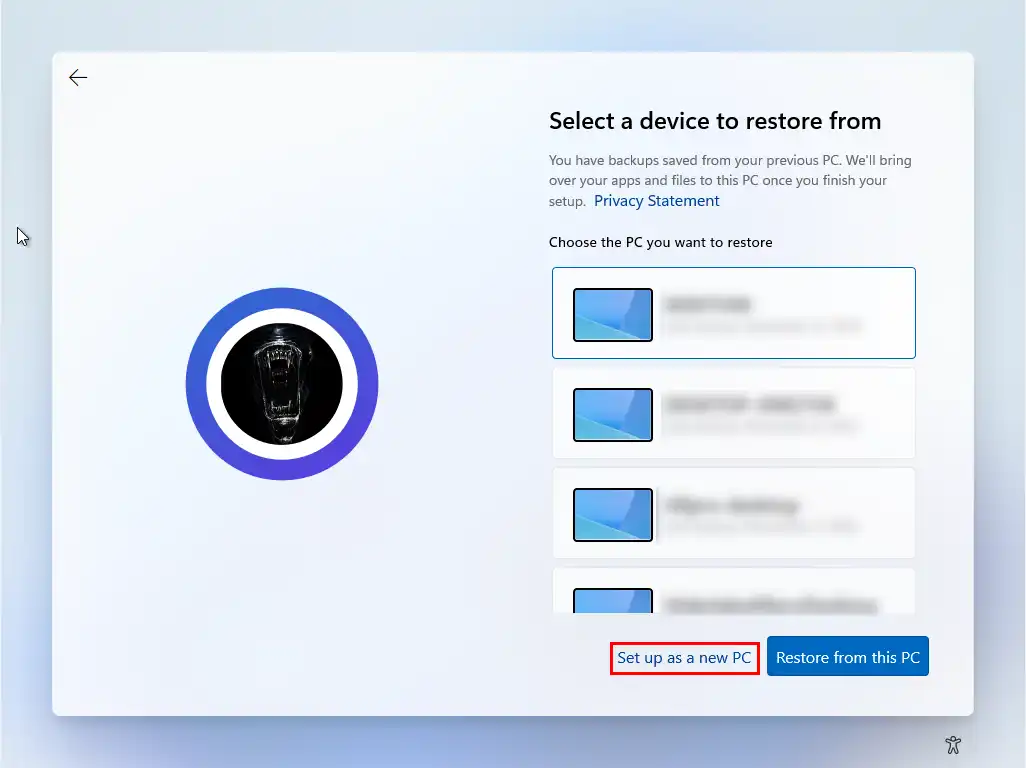Click the Set up as a new PC button
This screenshot has width=1026, height=768.
[684, 657]
